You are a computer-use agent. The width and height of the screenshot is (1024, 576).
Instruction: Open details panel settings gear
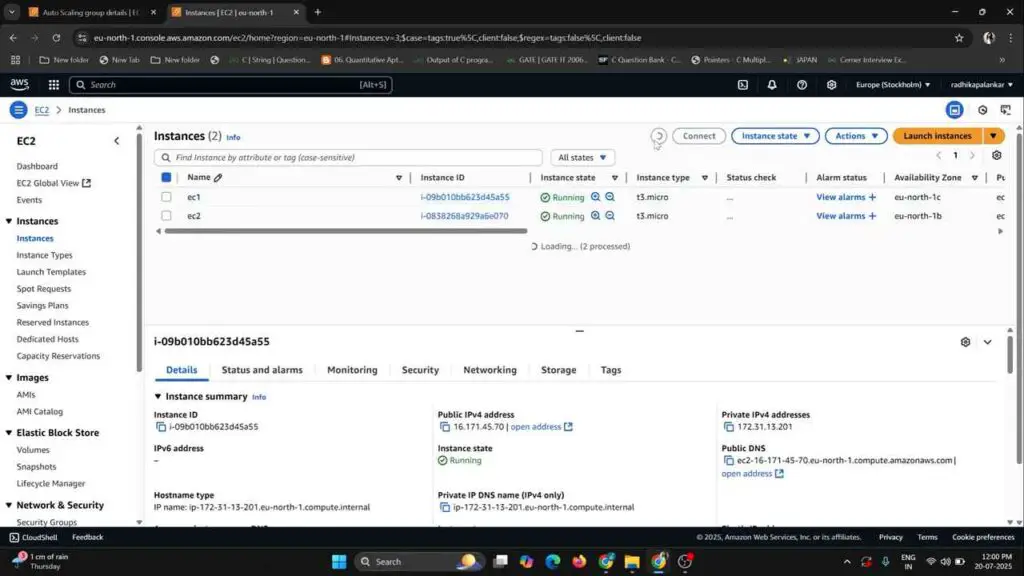[x=965, y=342]
